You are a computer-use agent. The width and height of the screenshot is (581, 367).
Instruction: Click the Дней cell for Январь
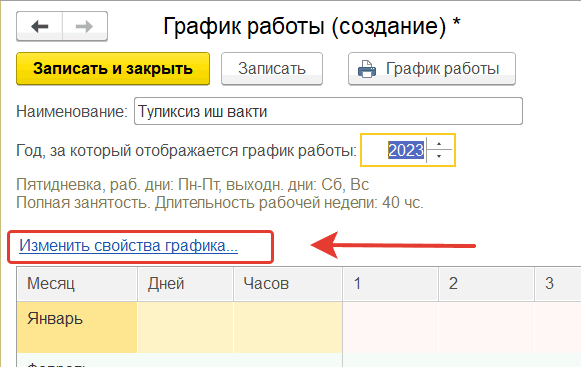click(x=186, y=327)
